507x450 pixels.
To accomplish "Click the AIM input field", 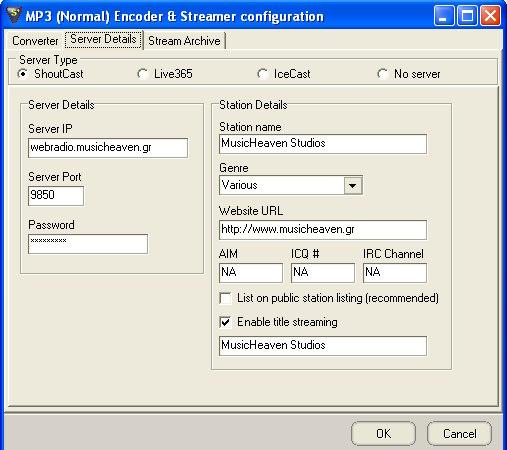I will pyautogui.click(x=251, y=273).
